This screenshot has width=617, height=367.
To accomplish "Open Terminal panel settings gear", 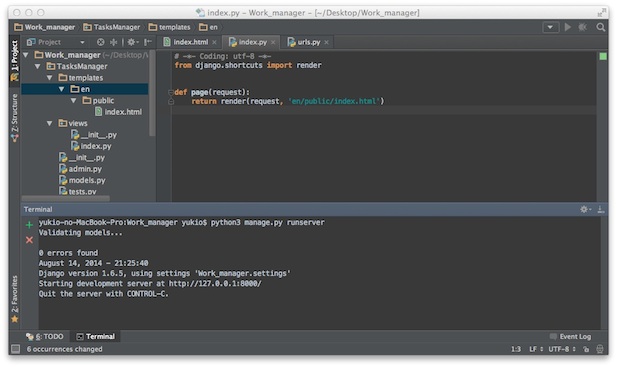I will (585, 210).
